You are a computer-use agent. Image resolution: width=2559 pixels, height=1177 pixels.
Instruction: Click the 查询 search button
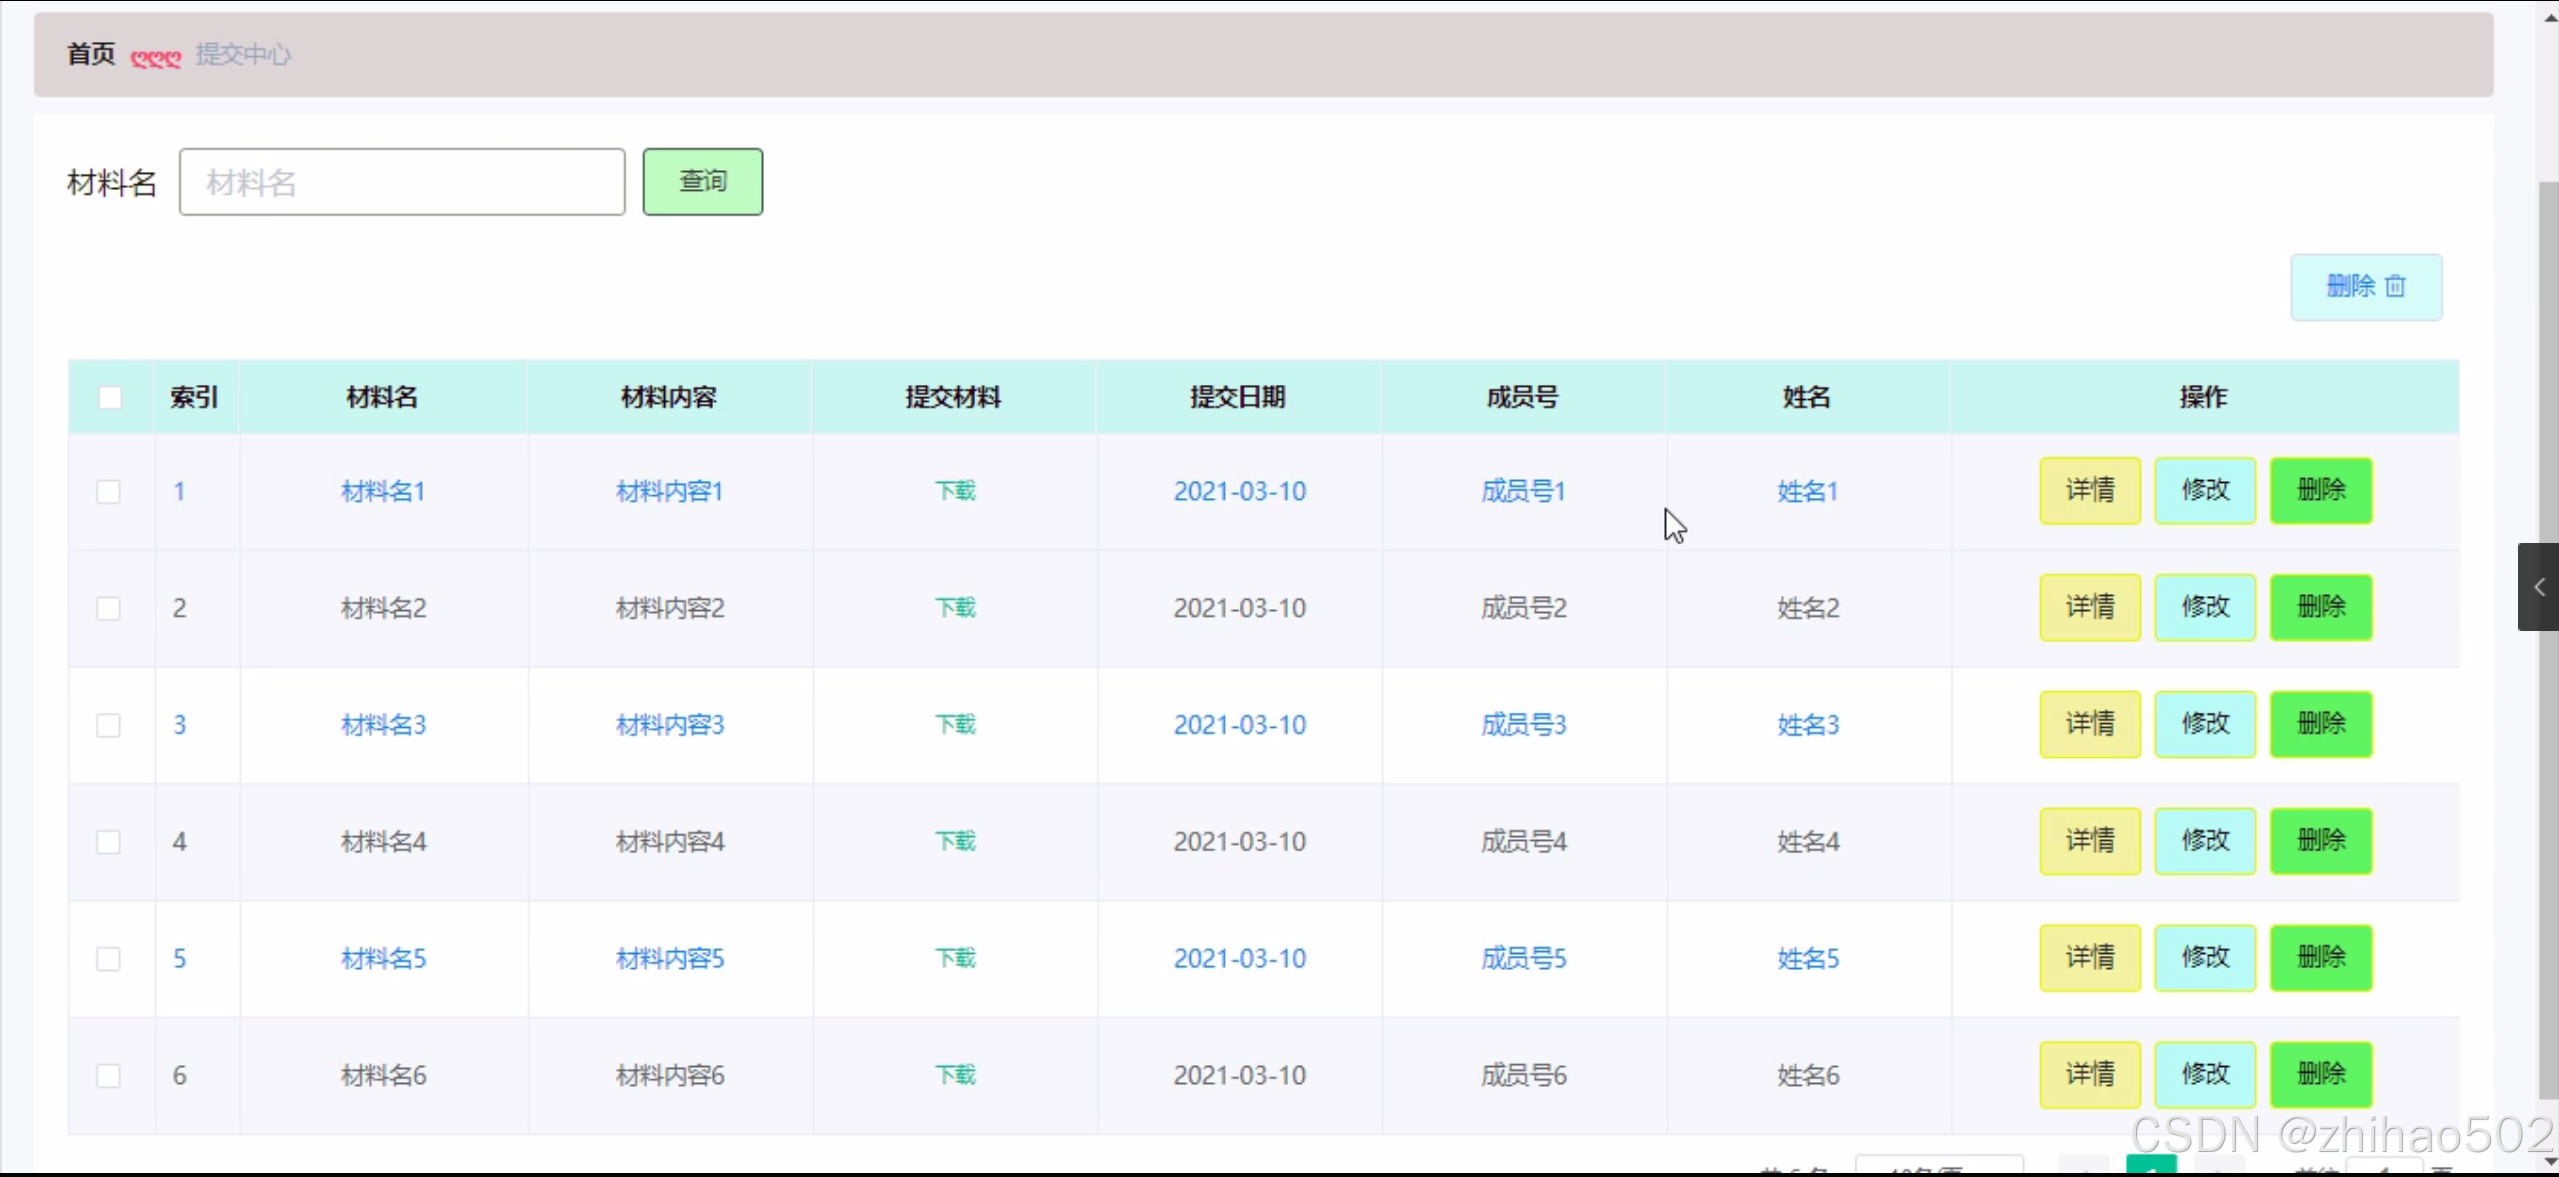[702, 182]
